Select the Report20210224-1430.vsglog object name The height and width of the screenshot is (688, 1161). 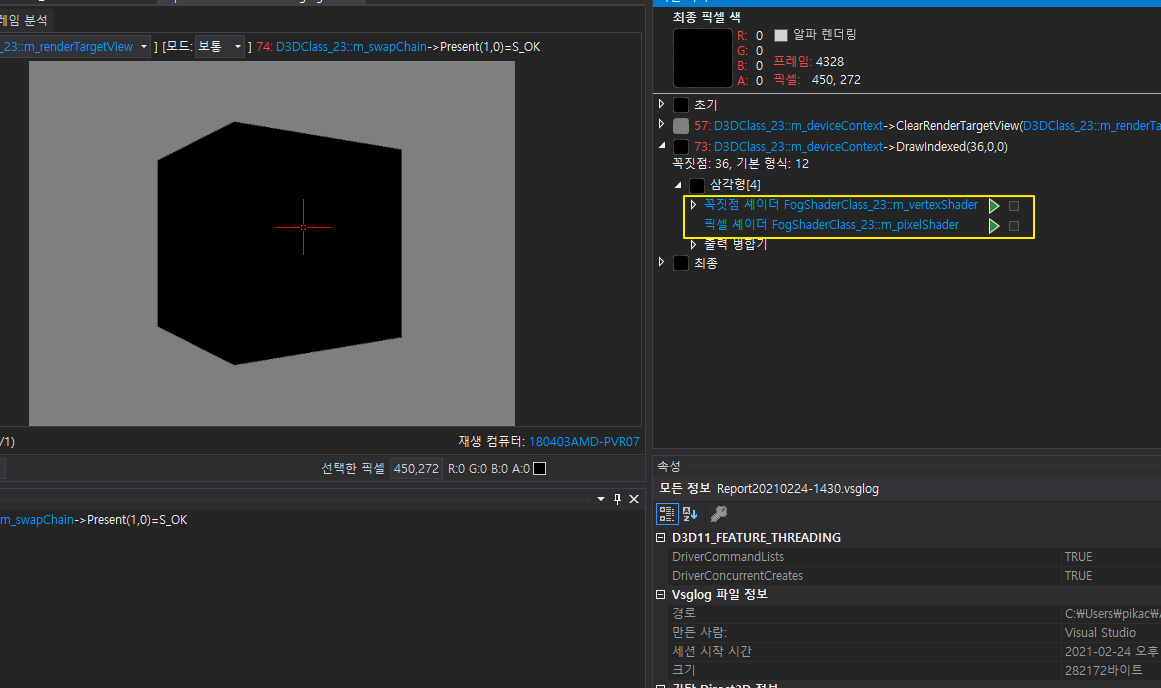pos(797,489)
